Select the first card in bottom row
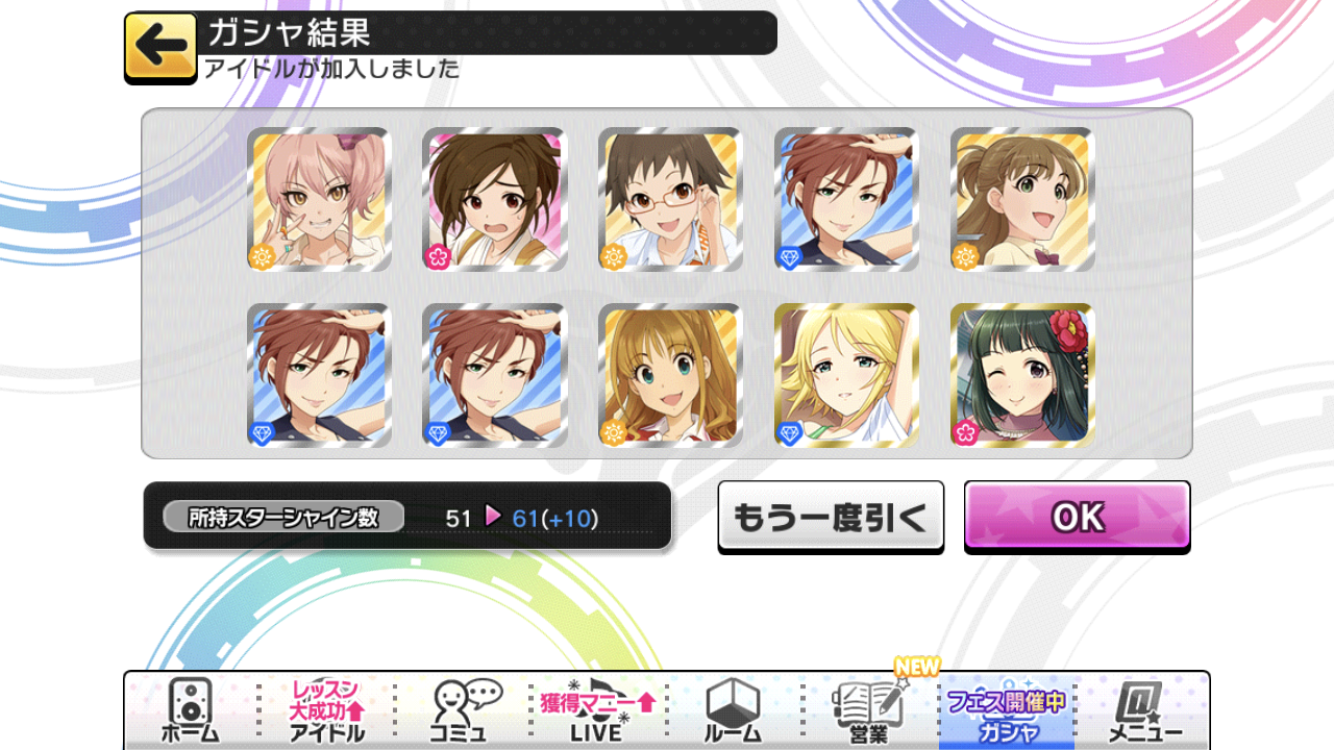The image size is (1334, 750). tap(319, 376)
